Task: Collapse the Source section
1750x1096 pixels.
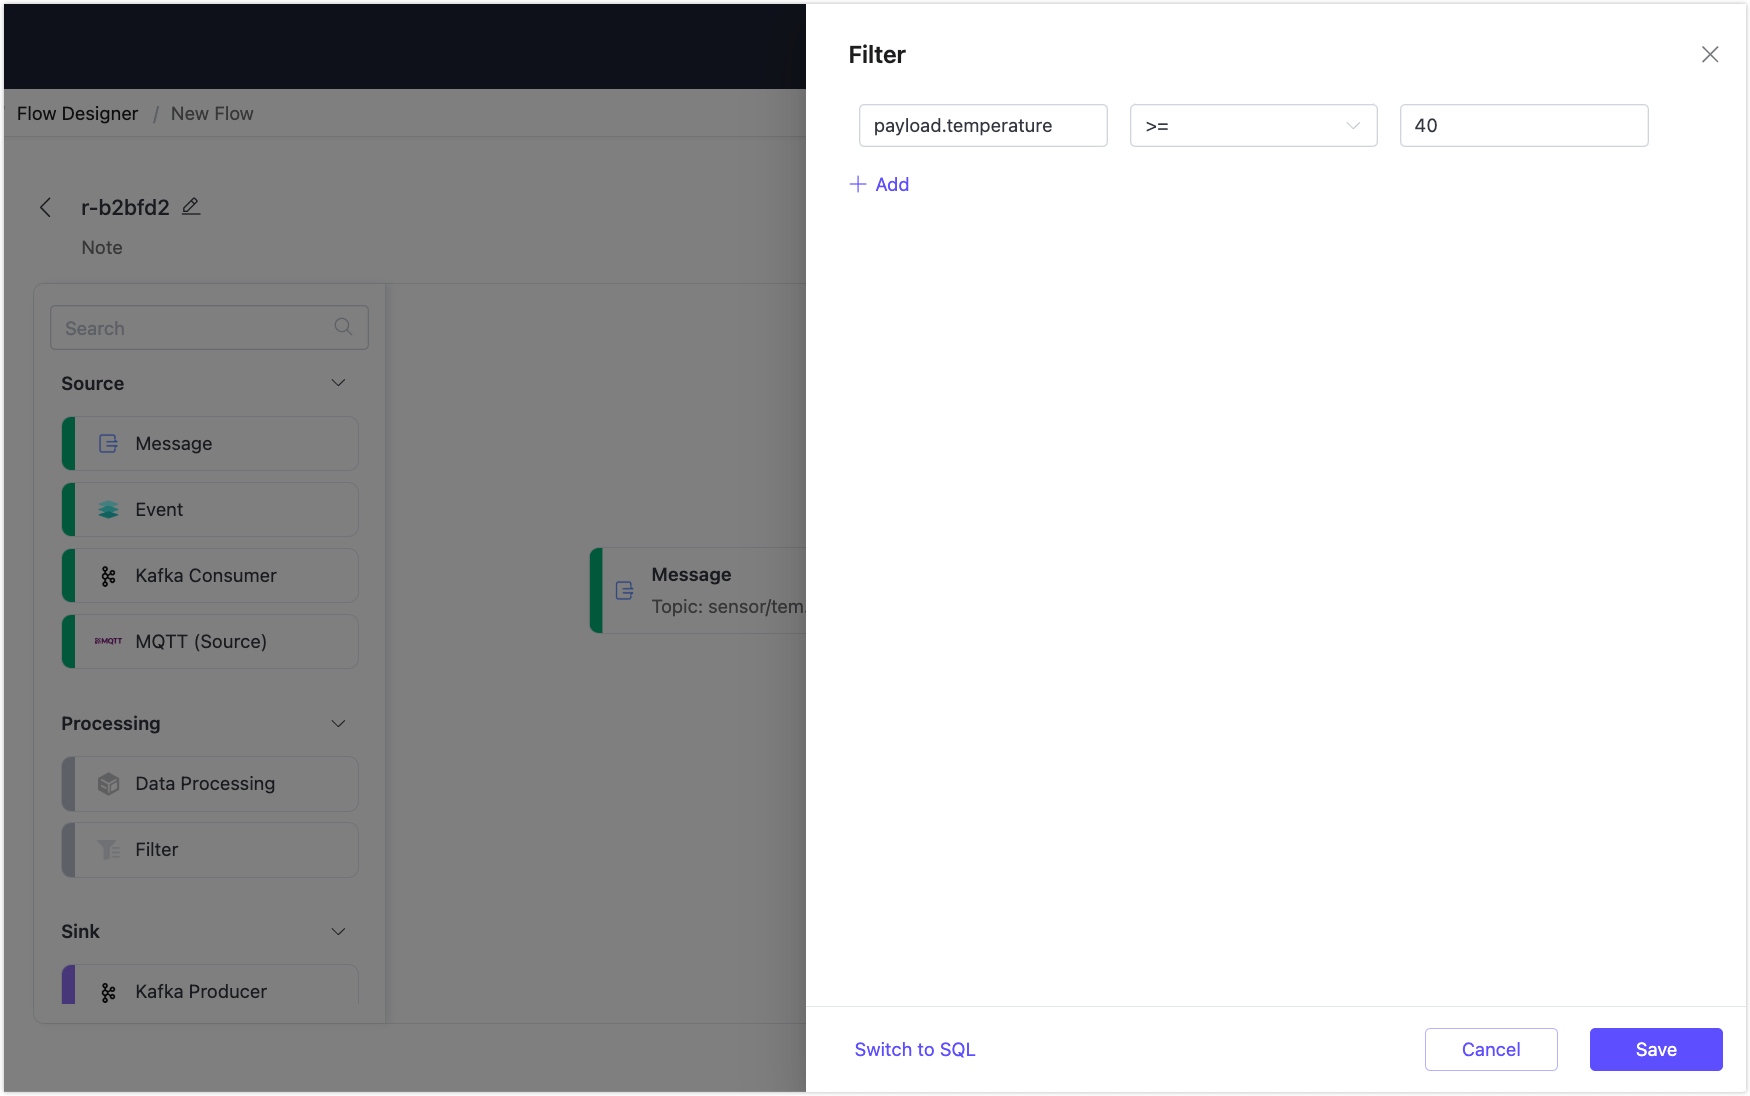Action: (x=338, y=382)
